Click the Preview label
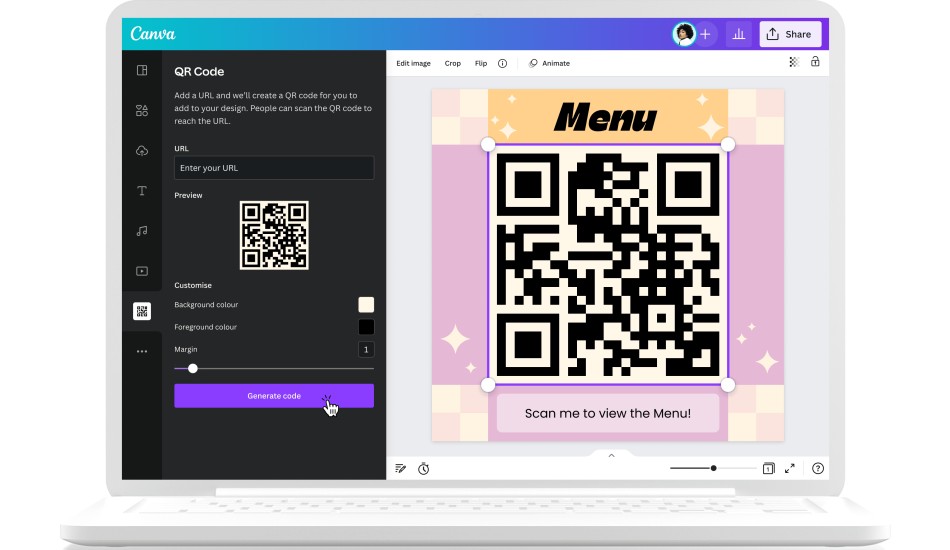This screenshot has height=550, width=950. [188, 195]
